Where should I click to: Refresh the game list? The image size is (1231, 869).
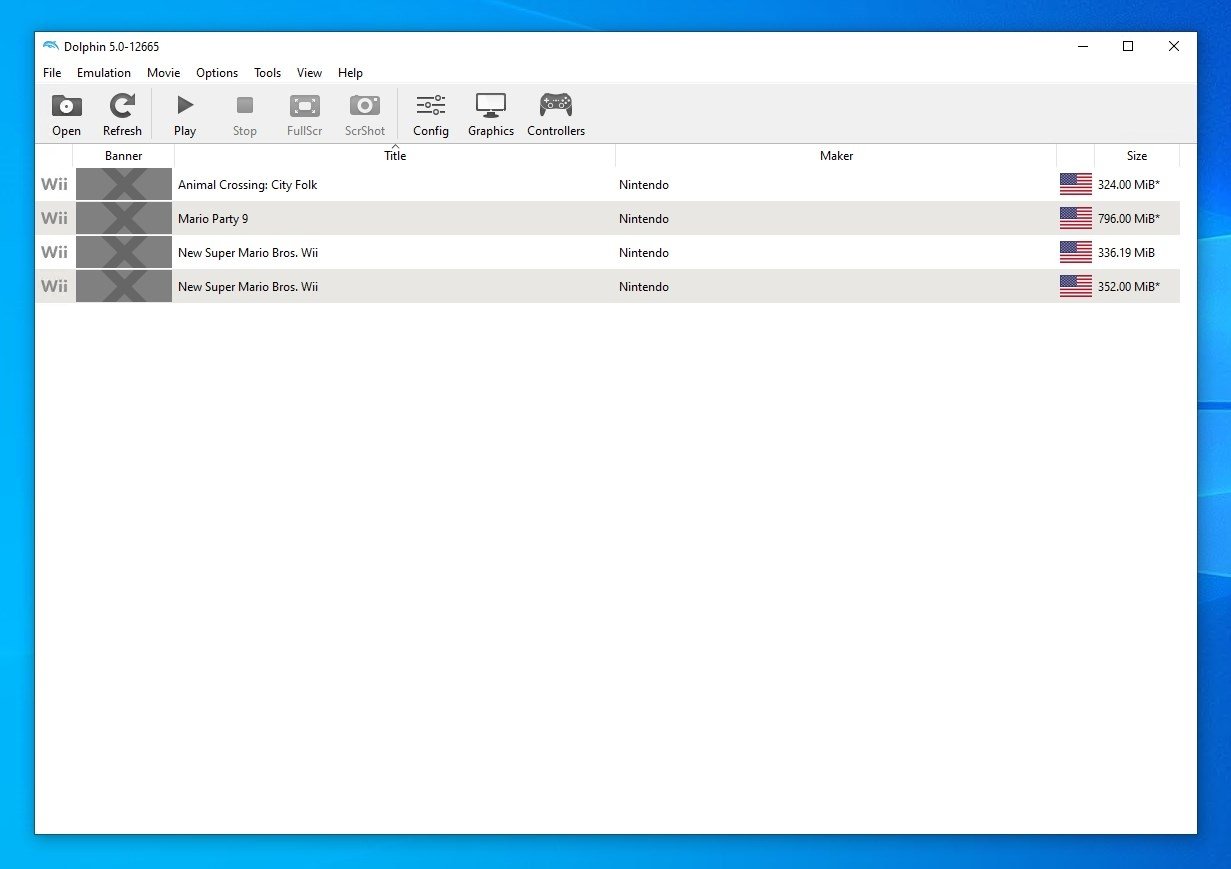click(x=122, y=115)
